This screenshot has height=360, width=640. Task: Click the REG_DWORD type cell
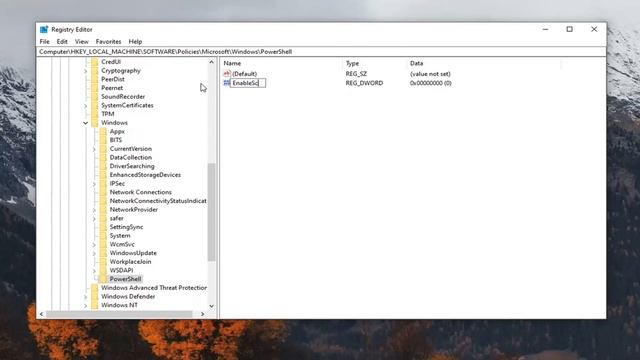click(x=364, y=83)
